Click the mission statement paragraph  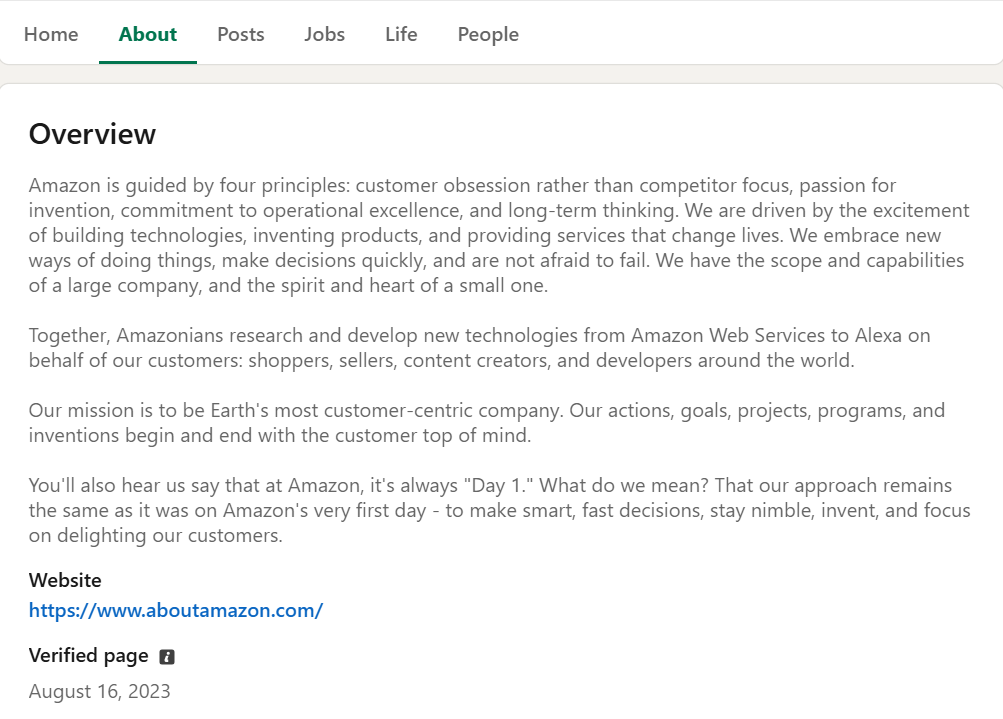coord(486,422)
